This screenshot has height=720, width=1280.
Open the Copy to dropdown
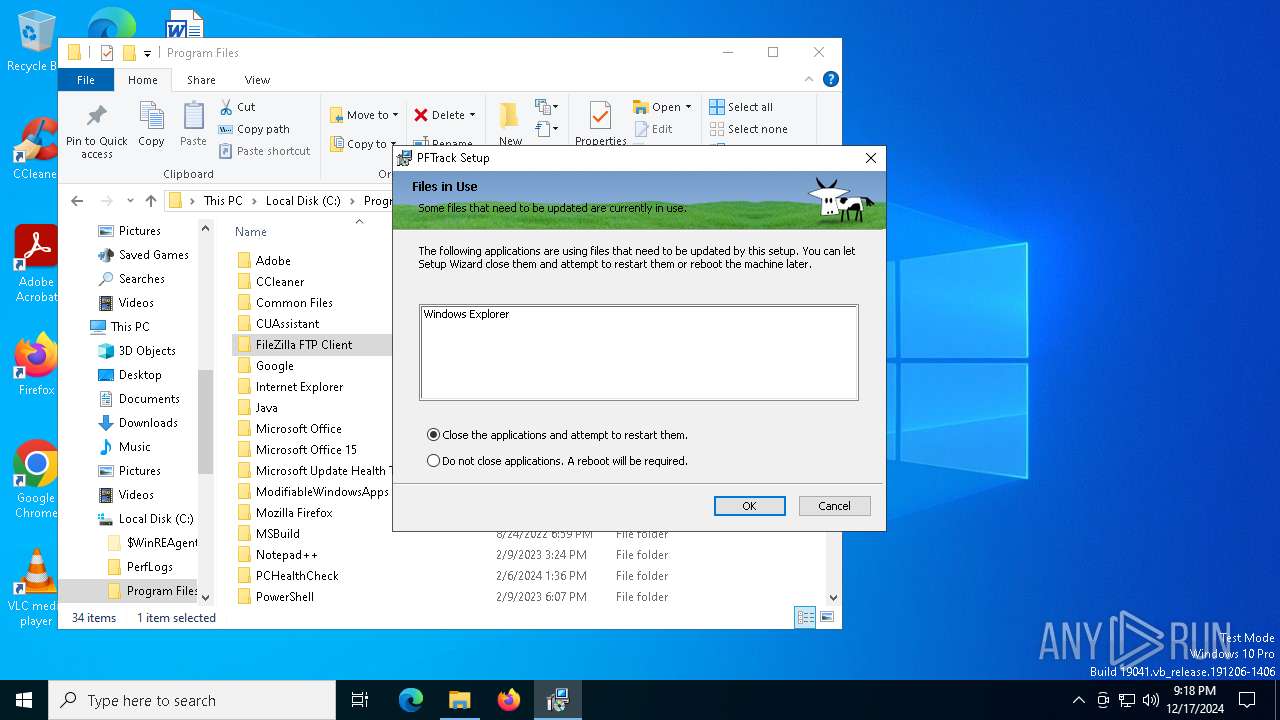(364, 144)
